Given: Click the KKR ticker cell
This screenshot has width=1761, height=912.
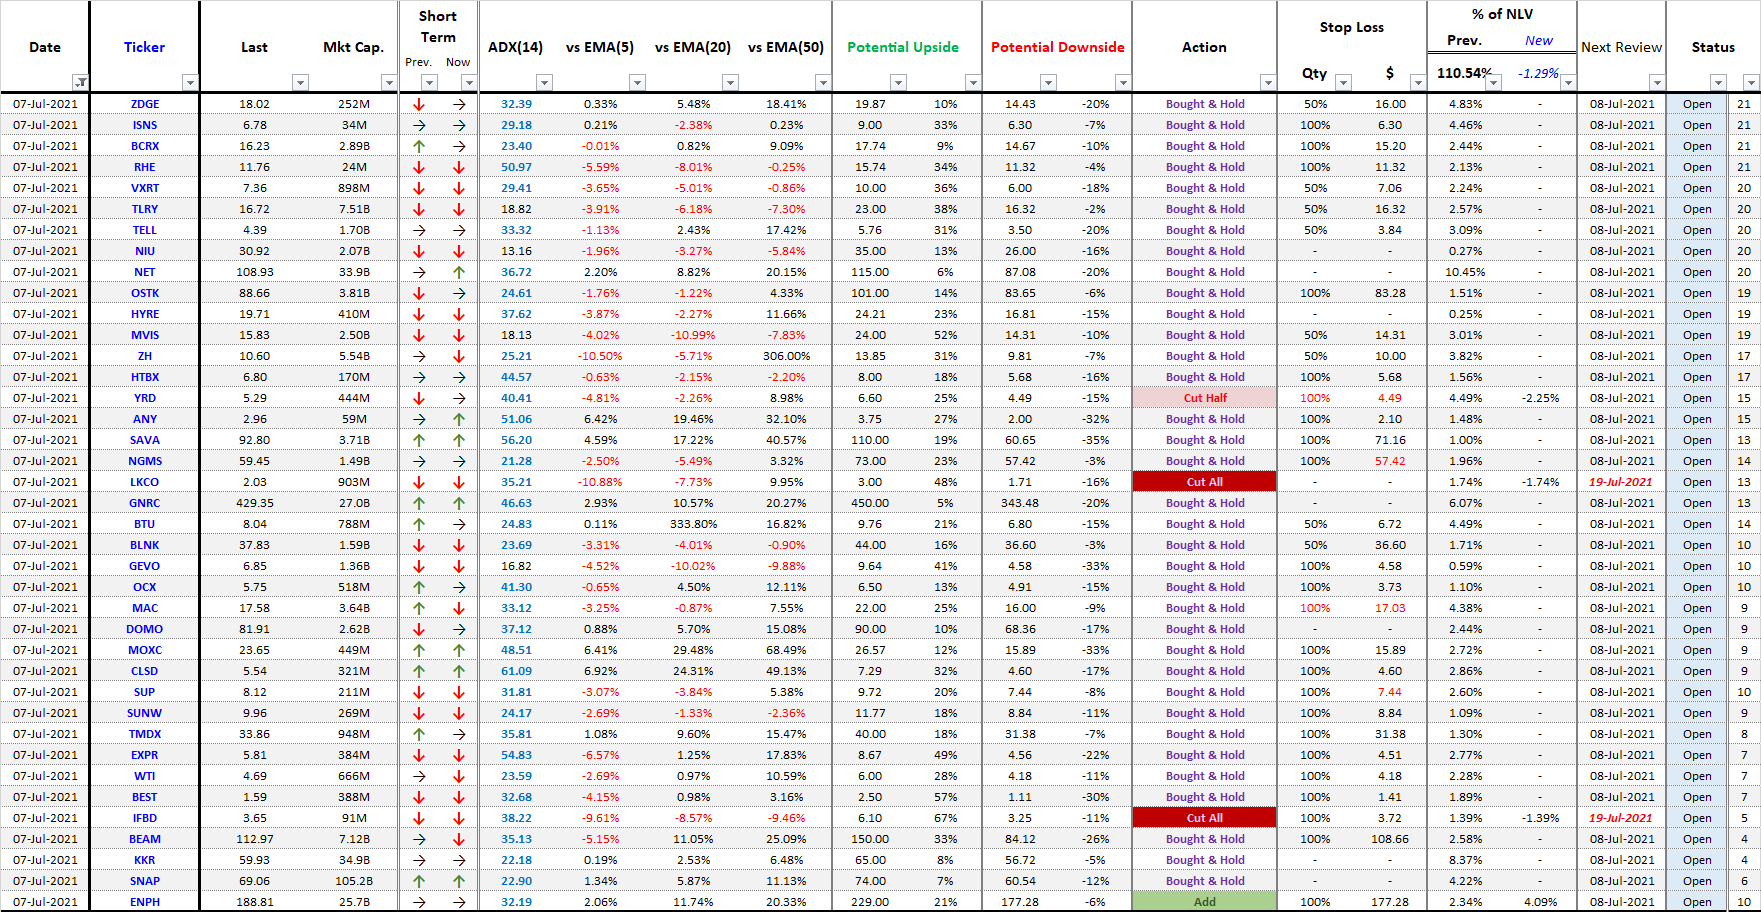Looking at the screenshot, I should (x=144, y=860).
